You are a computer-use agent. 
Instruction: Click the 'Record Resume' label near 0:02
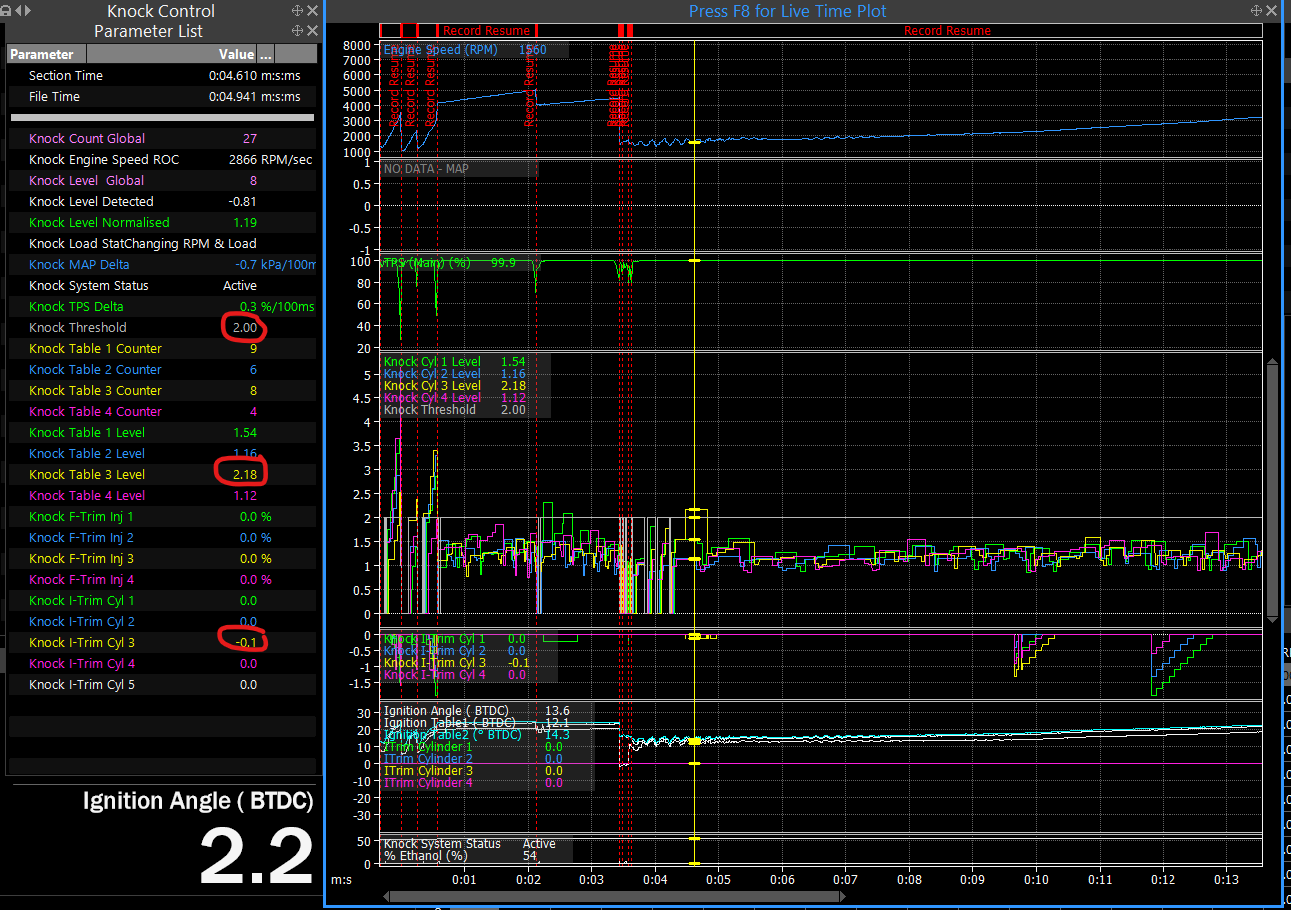coord(487,31)
